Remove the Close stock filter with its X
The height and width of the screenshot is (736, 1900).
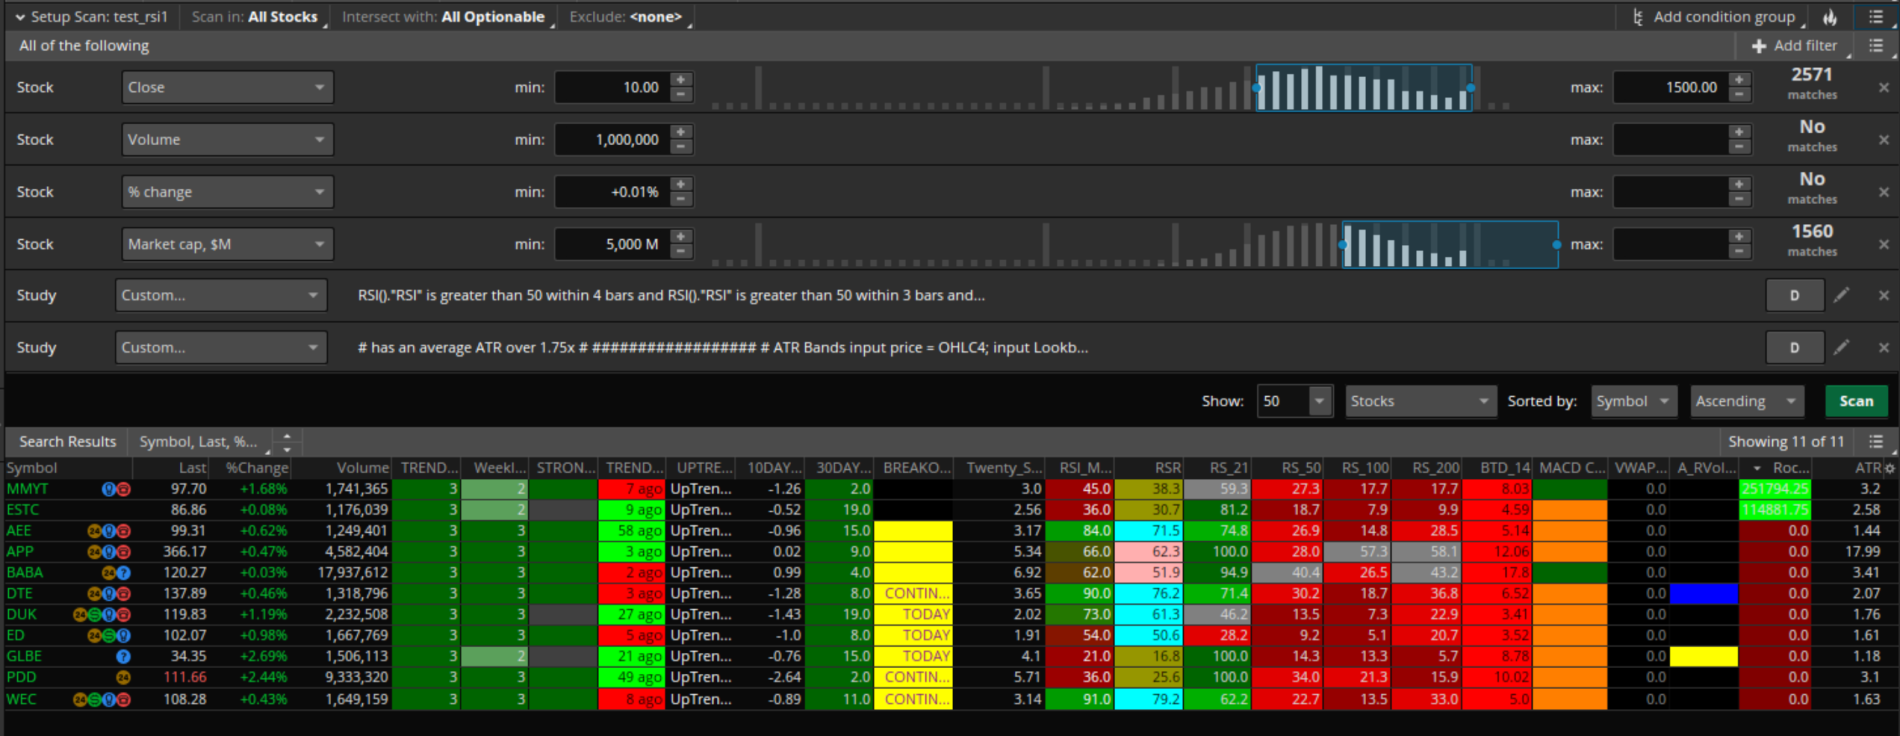(1884, 87)
